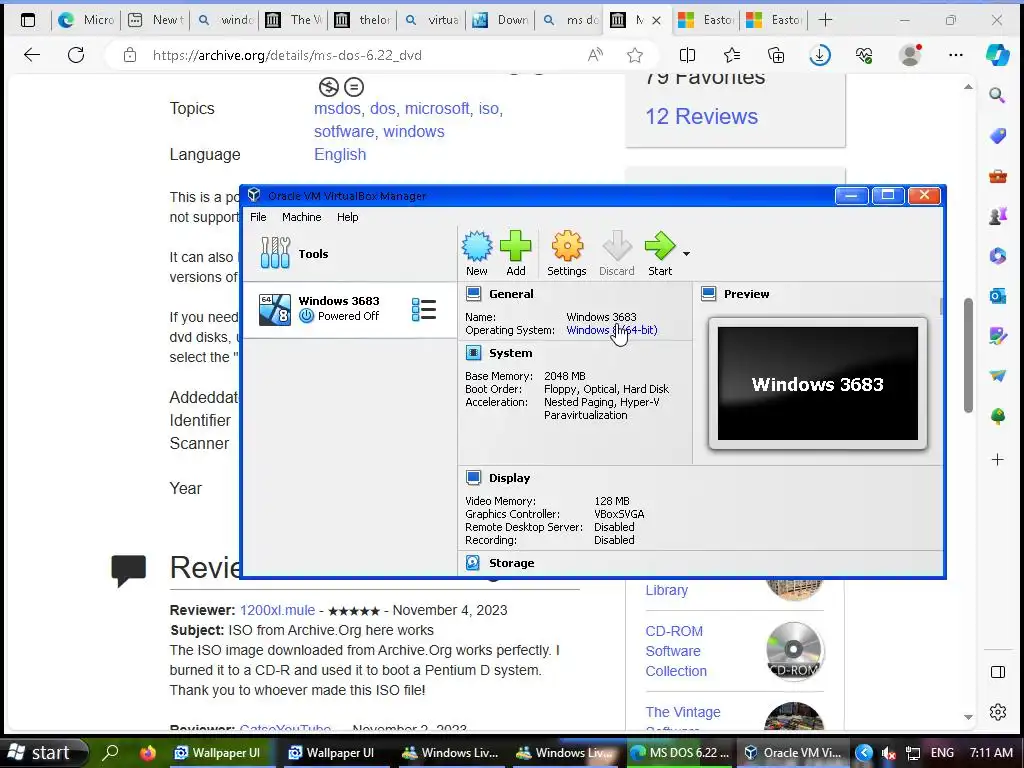The width and height of the screenshot is (1024, 768).
Task: Click the msdos topic link
Action: (338, 108)
